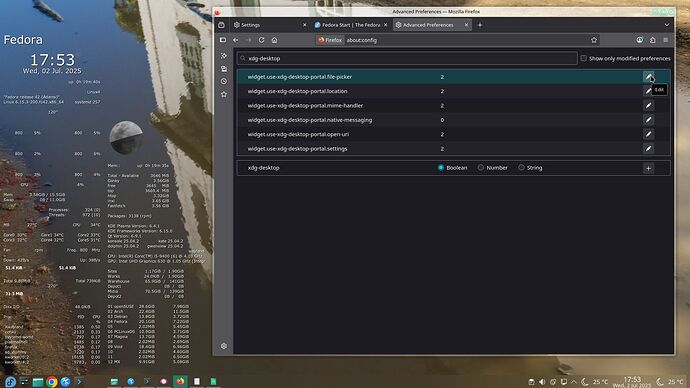
Task: Open the volume control in system tray
Action: pyautogui.click(x=542, y=382)
